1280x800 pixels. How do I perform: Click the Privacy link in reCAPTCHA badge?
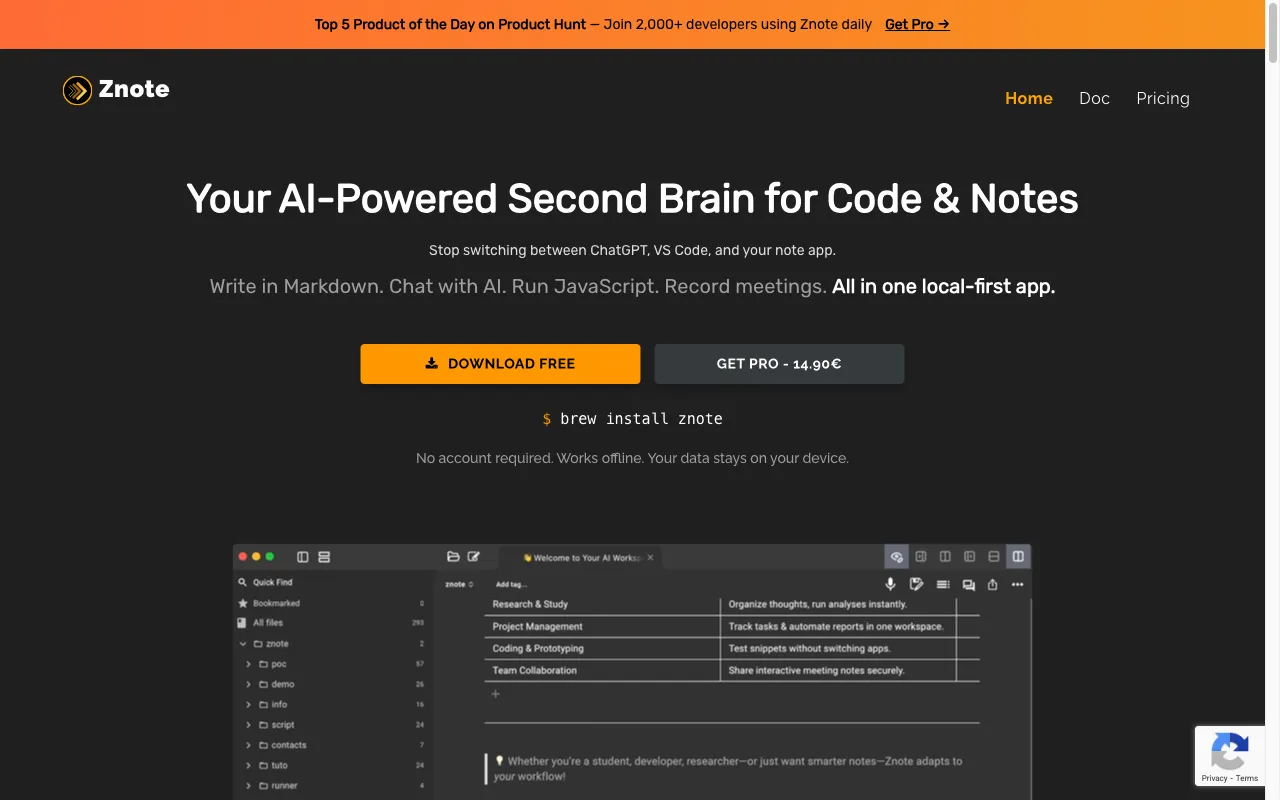coord(1214,778)
